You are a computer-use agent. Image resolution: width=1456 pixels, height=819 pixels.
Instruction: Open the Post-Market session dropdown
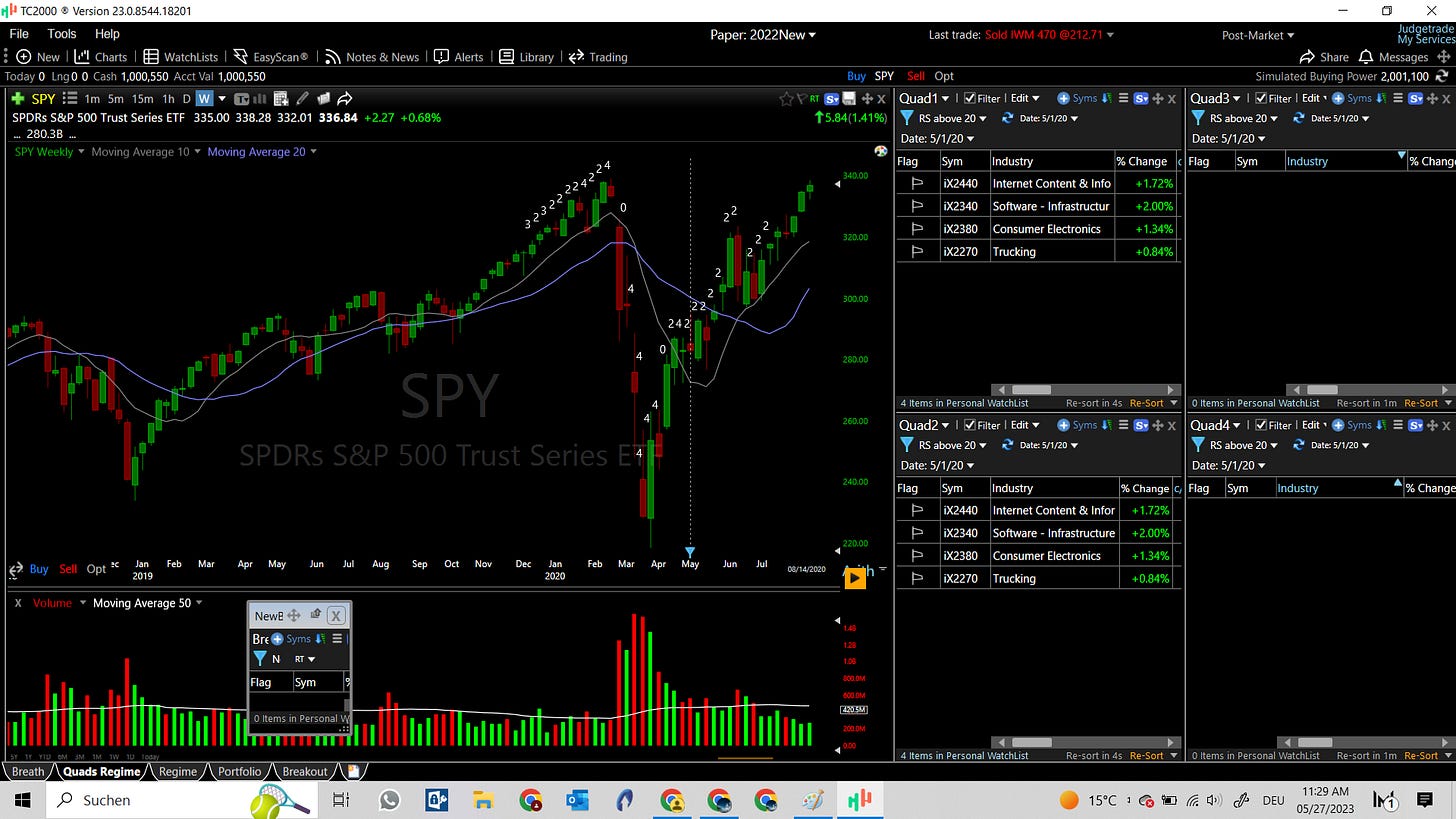pos(1258,35)
